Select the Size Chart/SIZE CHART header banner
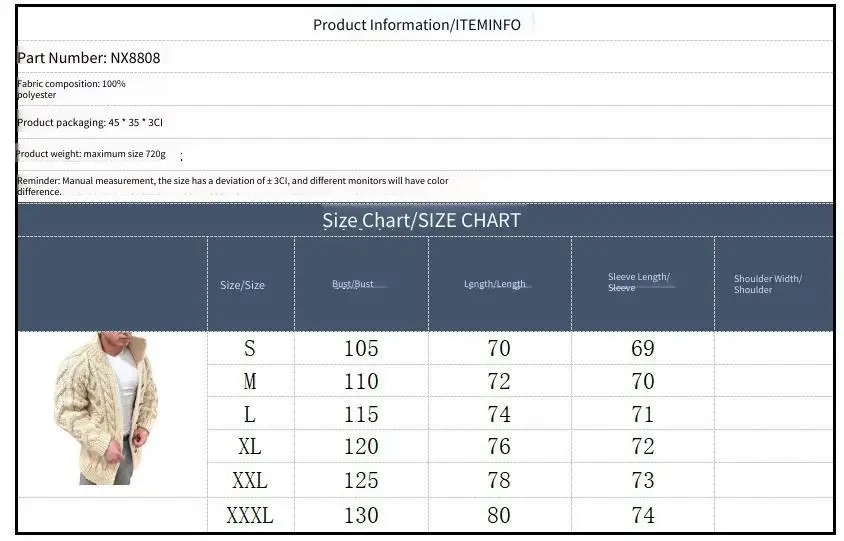Viewport: 844px width, 541px height. pos(425,220)
